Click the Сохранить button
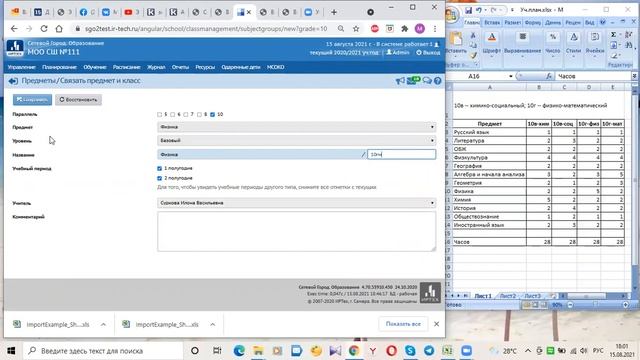This screenshot has height=360, width=640. [x=32, y=100]
